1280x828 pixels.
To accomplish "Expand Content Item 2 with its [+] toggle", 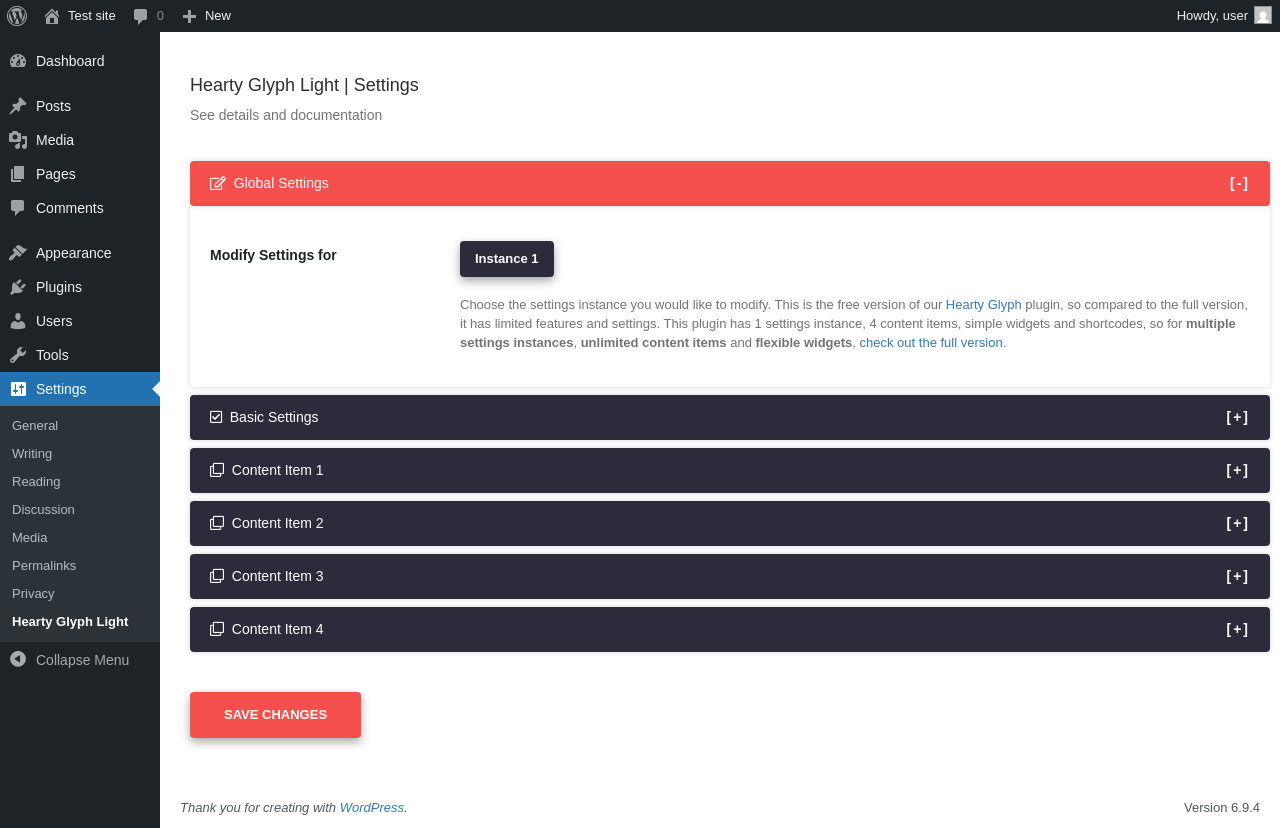I will (x=1238, y=523).
